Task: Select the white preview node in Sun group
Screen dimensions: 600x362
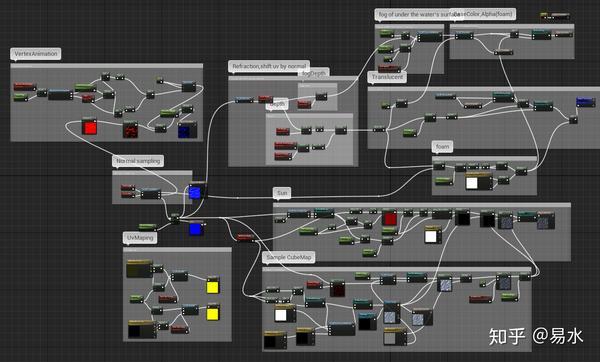Action: tap(432, 235)
